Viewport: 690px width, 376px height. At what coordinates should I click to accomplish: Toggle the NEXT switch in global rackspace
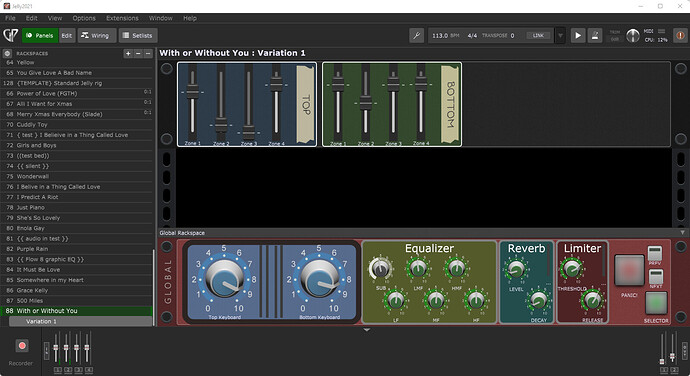[655, 277]
